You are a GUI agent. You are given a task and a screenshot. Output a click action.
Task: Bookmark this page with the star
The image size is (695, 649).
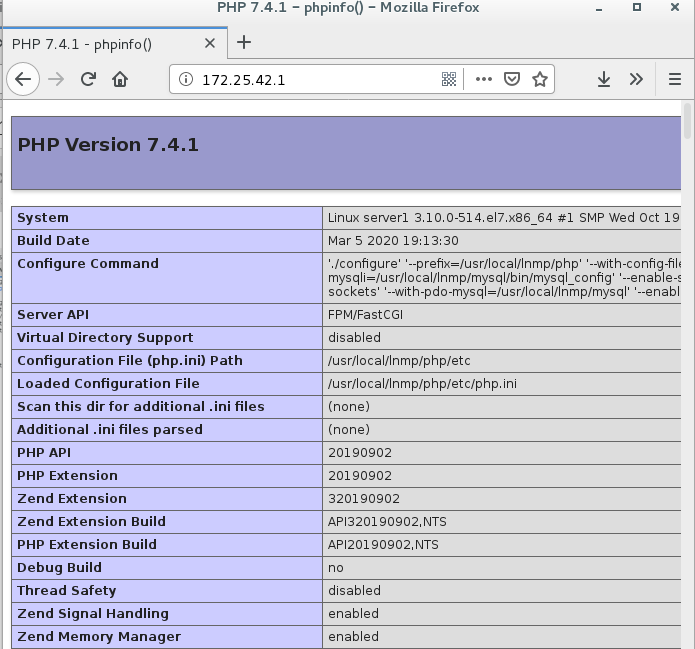click(540, 79)
